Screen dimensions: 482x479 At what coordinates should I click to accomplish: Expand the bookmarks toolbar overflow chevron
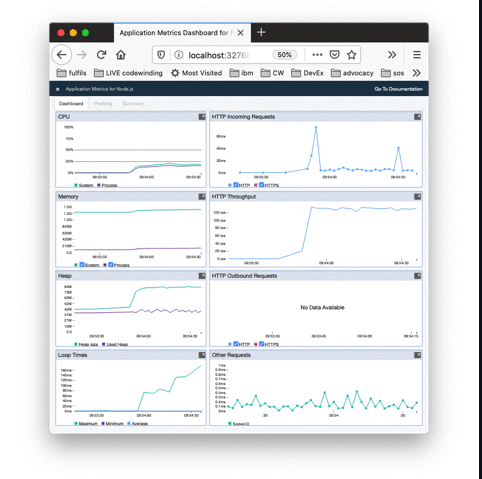point(416,73)
